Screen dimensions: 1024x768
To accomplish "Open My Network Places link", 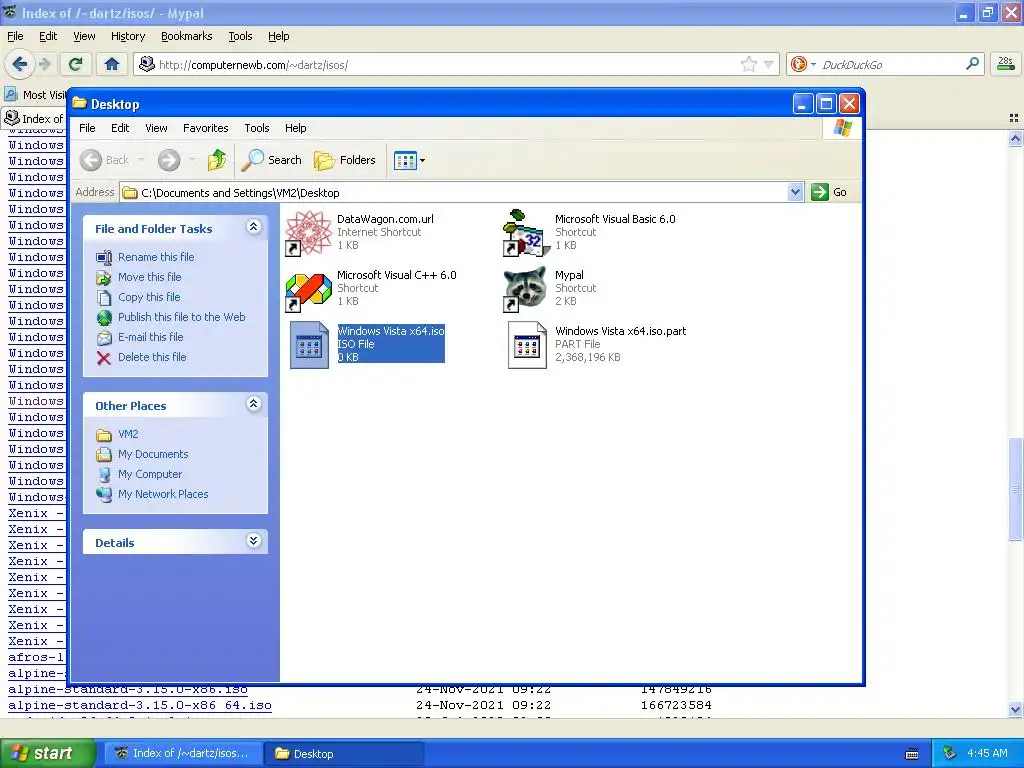I will click(x=163, y=494).
